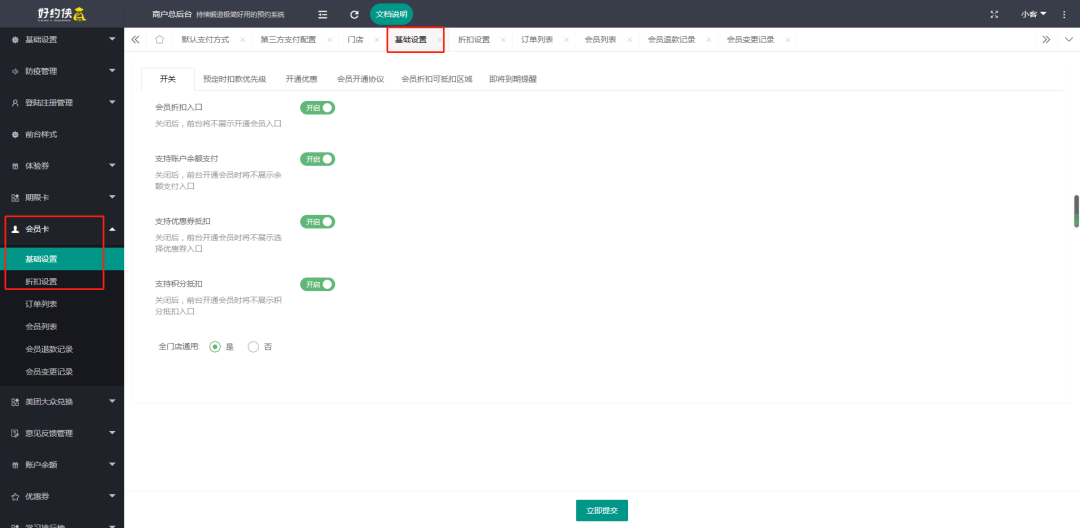This screenshot has width=1080, height=528.
Task: Open the 会员变更记录 page tab
Action: (750, 40)
